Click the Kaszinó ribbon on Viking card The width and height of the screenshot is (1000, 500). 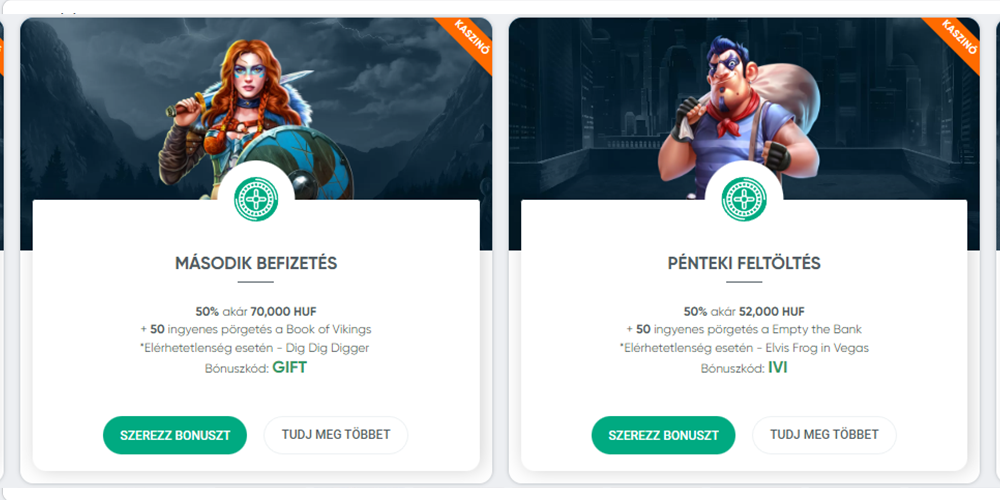pyautogui.click(x=468, y=40)
